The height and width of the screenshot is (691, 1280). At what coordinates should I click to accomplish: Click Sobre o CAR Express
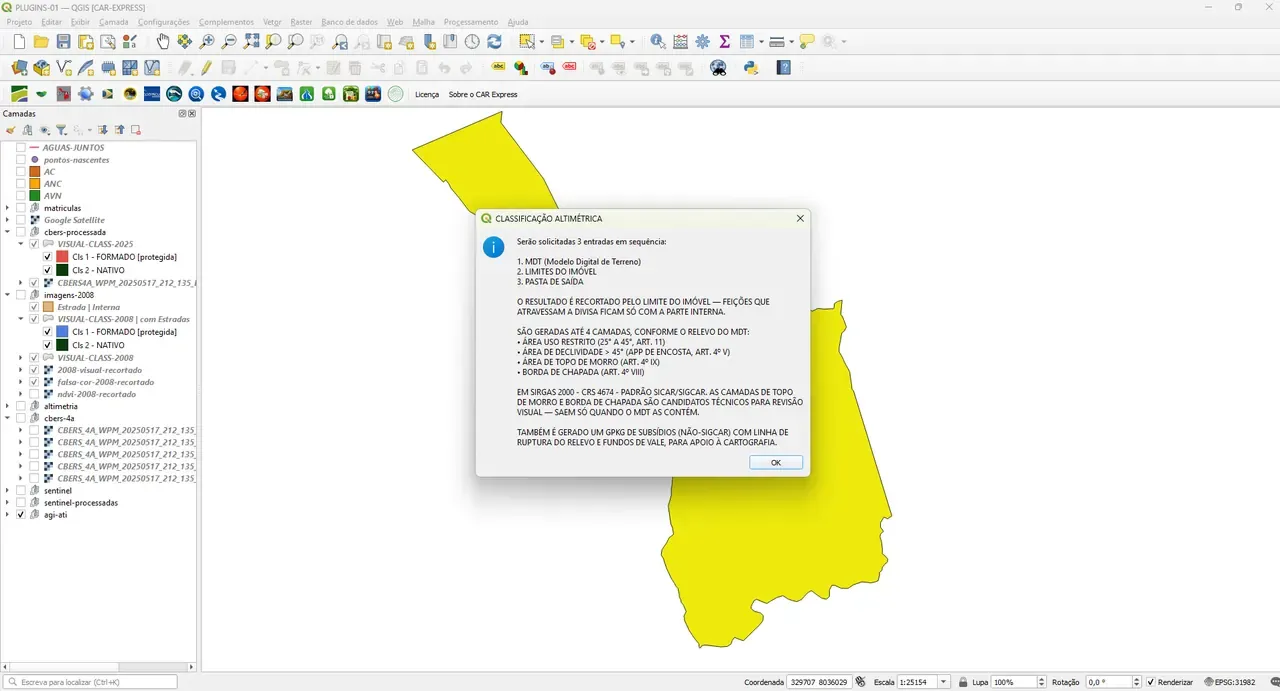coord(483,94)
